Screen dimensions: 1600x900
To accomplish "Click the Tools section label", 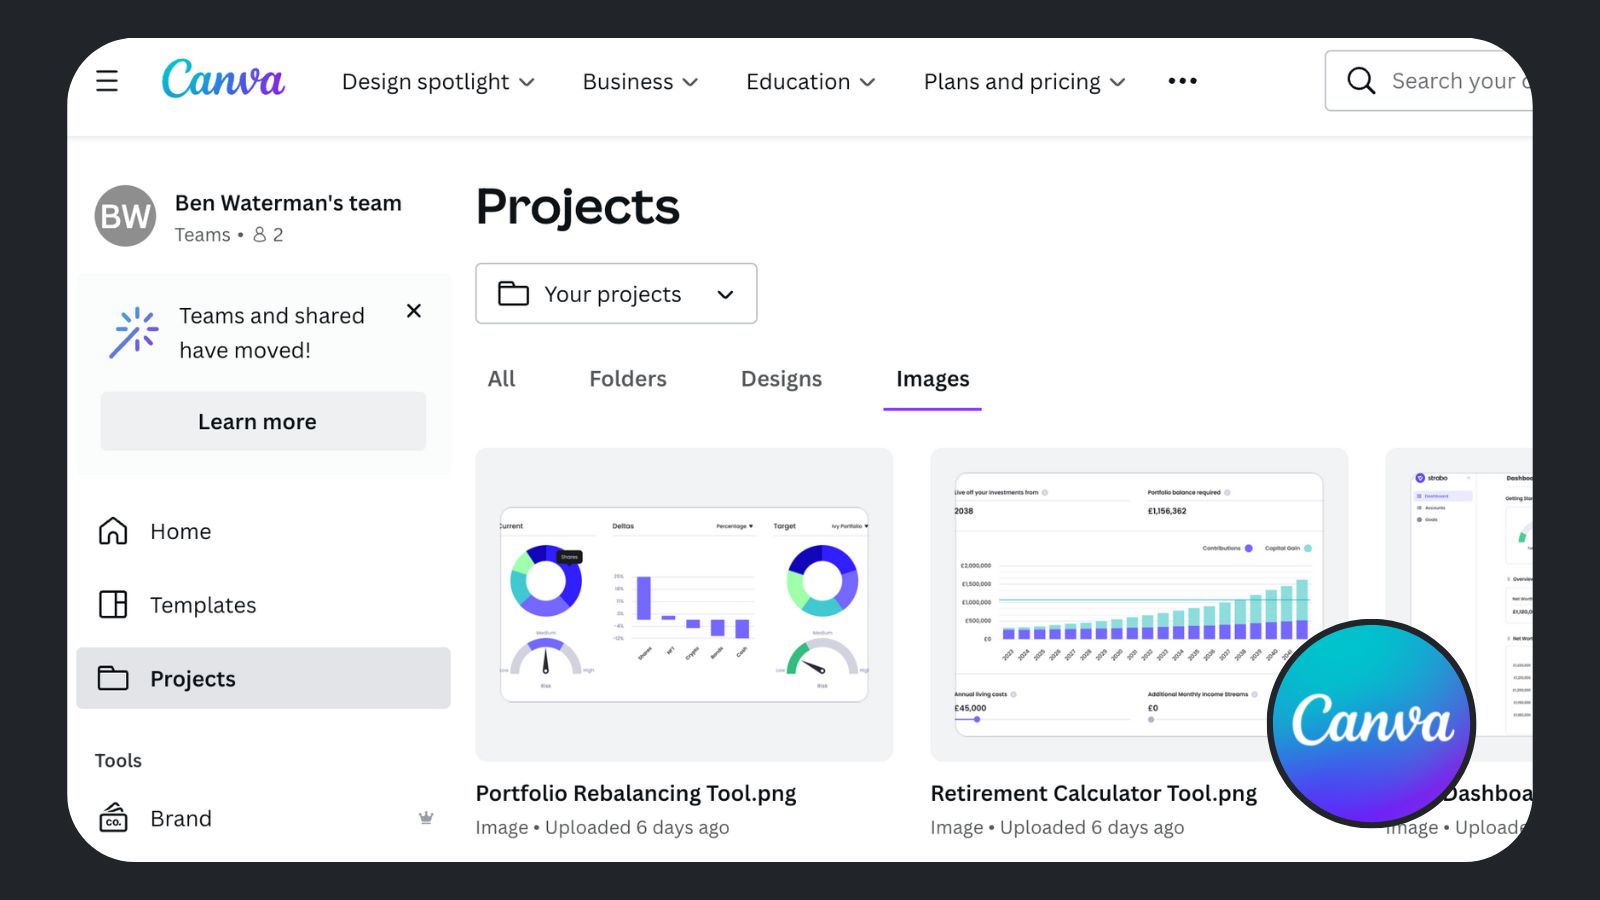I will click(118, 760).
